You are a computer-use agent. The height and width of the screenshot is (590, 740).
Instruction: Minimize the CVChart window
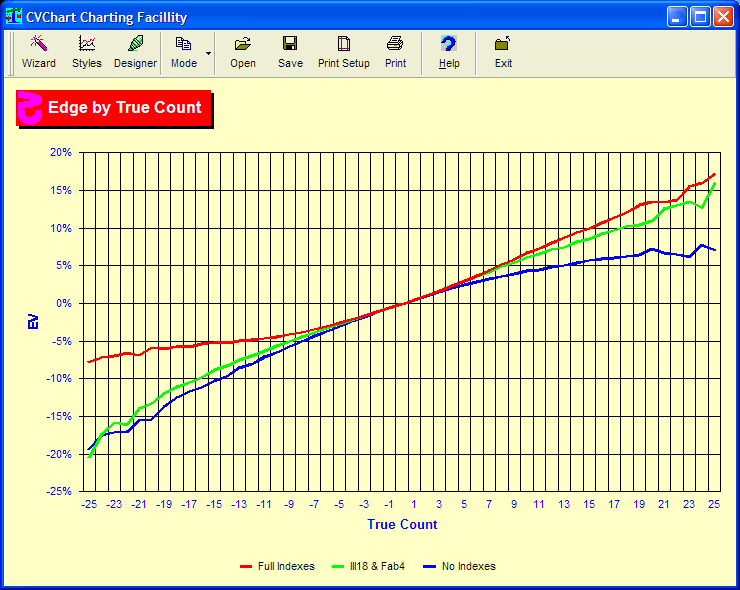click(x=678, y=17)
